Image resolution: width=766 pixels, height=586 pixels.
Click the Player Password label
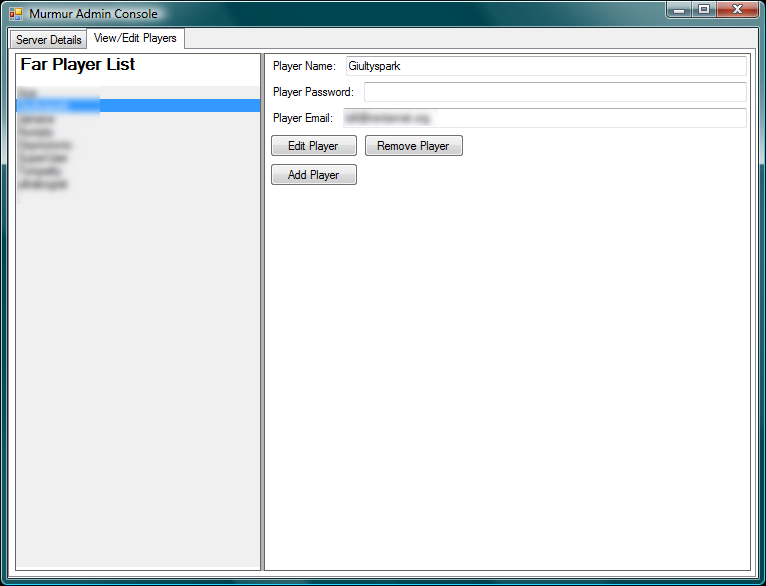point(313,92)
